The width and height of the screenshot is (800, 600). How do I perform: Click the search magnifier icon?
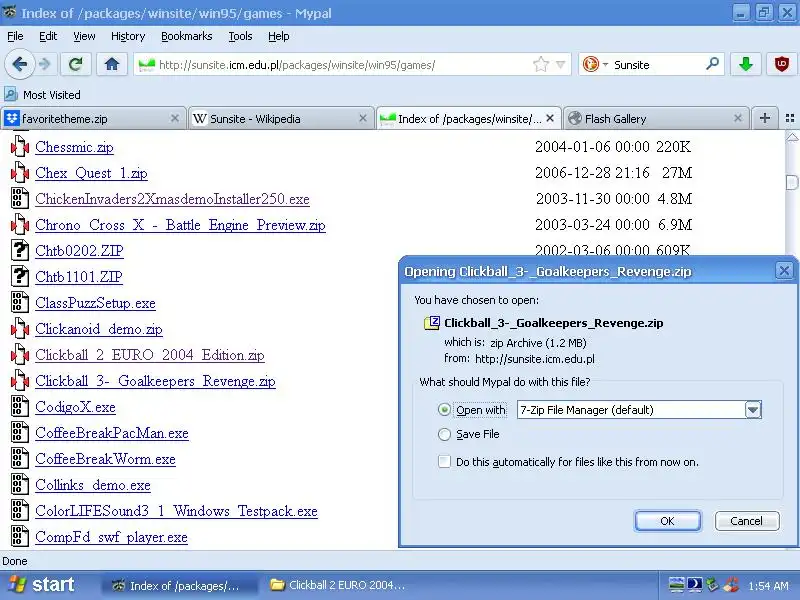tap(712, 64)
